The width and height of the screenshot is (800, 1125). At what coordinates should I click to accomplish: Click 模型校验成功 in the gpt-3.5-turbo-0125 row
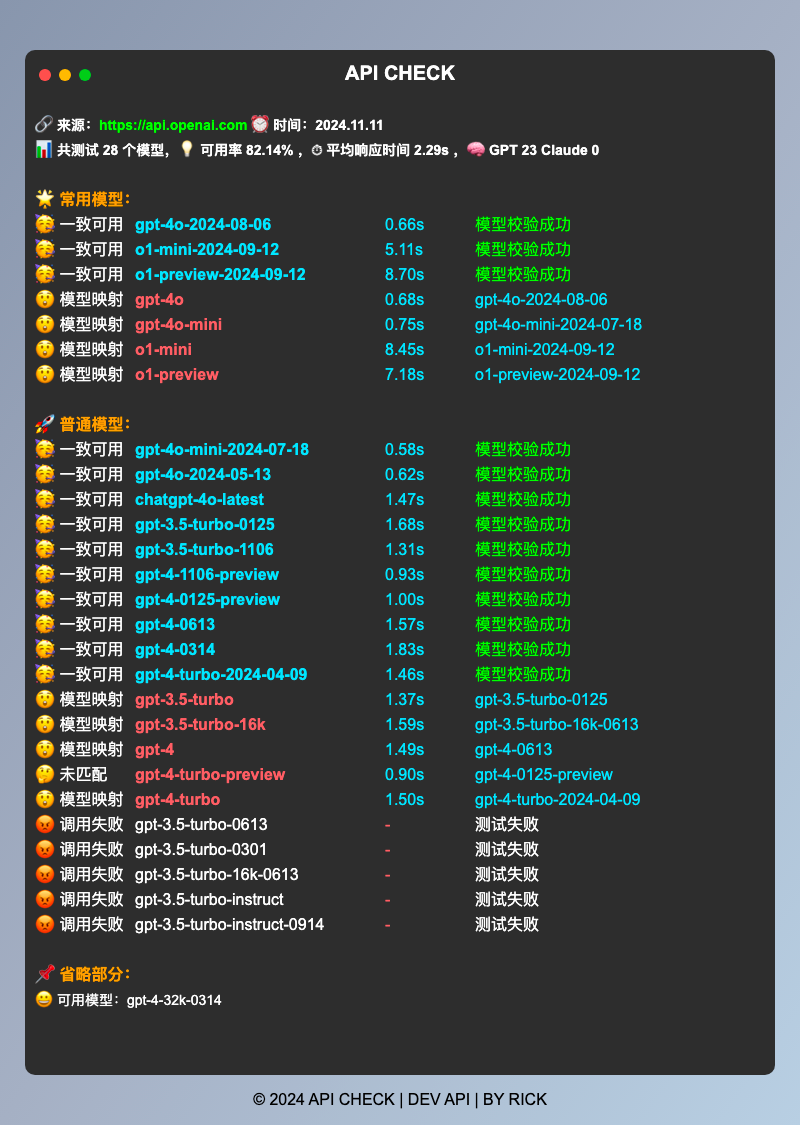pos(523,524)
